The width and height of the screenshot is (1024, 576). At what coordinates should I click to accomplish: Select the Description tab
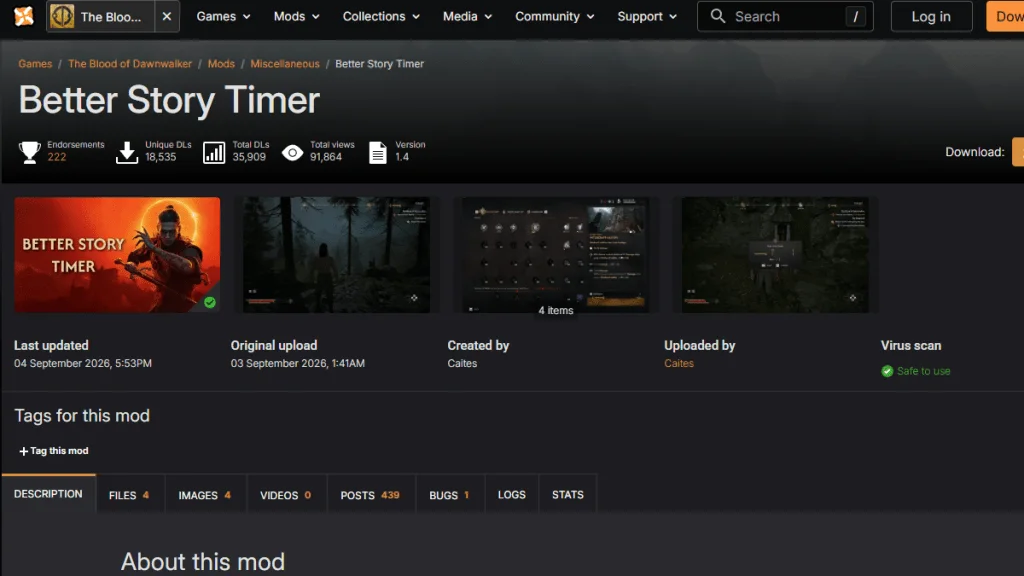pos(48,494)
